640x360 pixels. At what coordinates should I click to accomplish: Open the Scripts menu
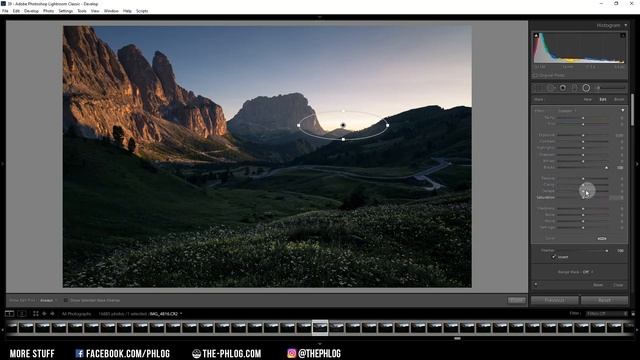142,11
